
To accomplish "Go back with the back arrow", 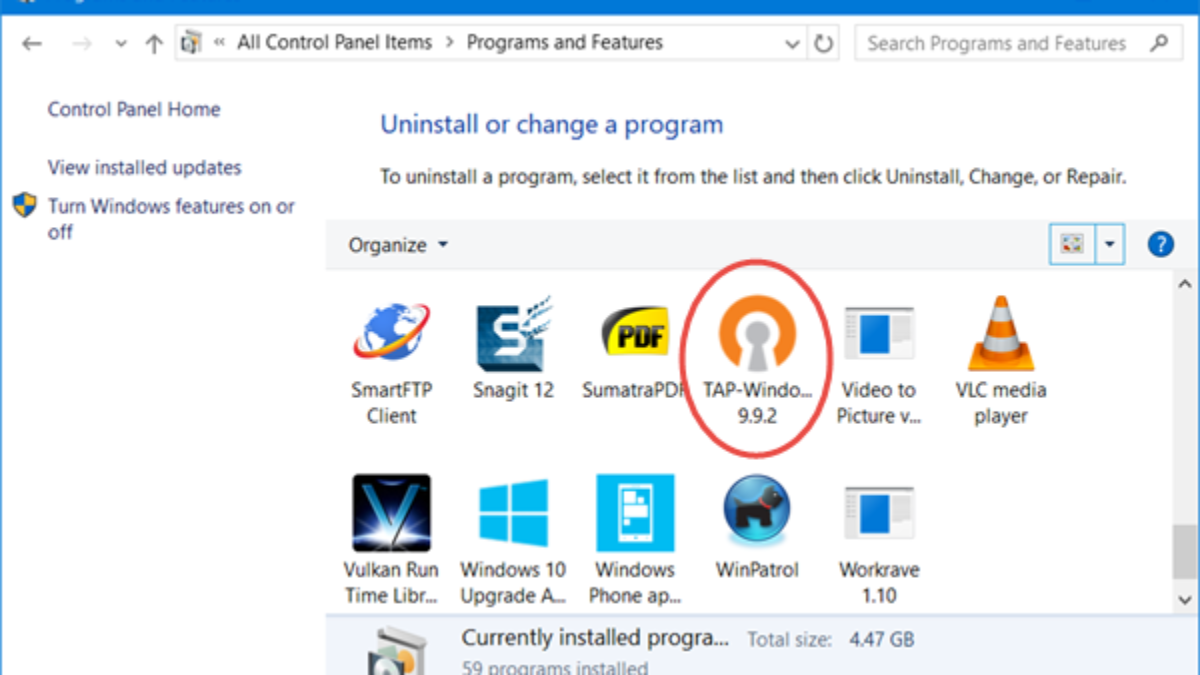I will tap(32, 44).
